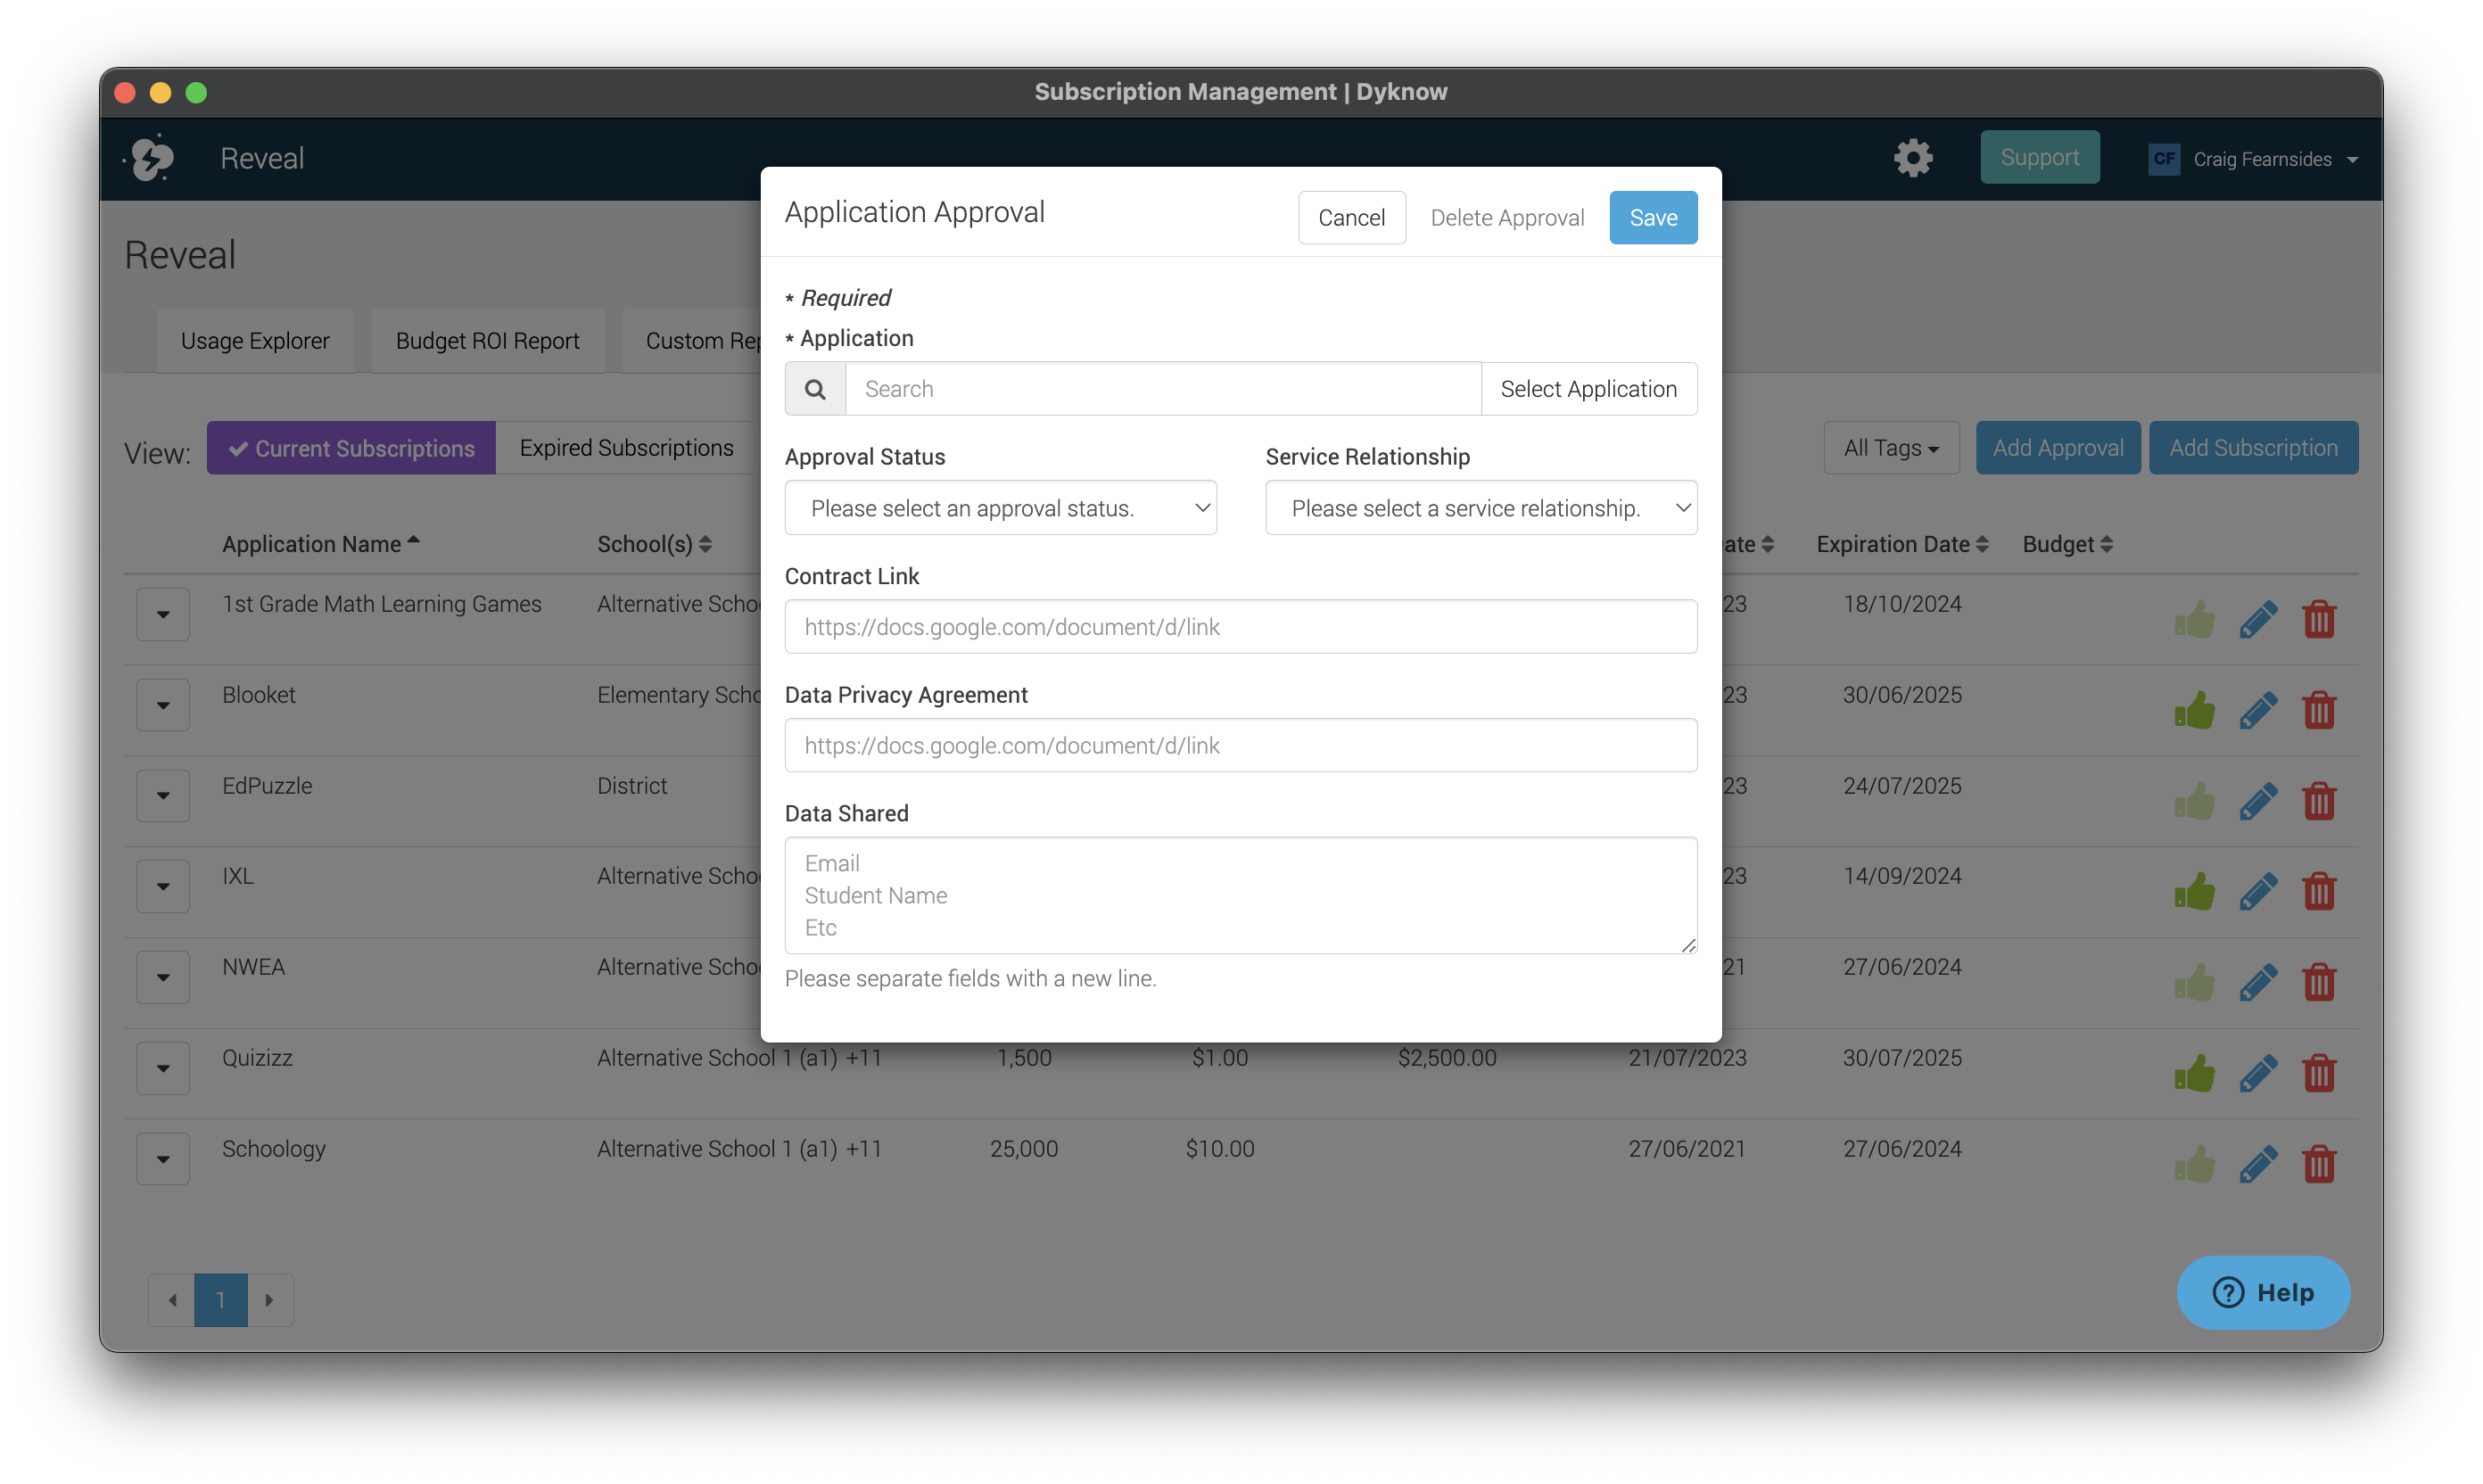Expand the NWEA row details
2483x1484 pixels.
(163, 977)
